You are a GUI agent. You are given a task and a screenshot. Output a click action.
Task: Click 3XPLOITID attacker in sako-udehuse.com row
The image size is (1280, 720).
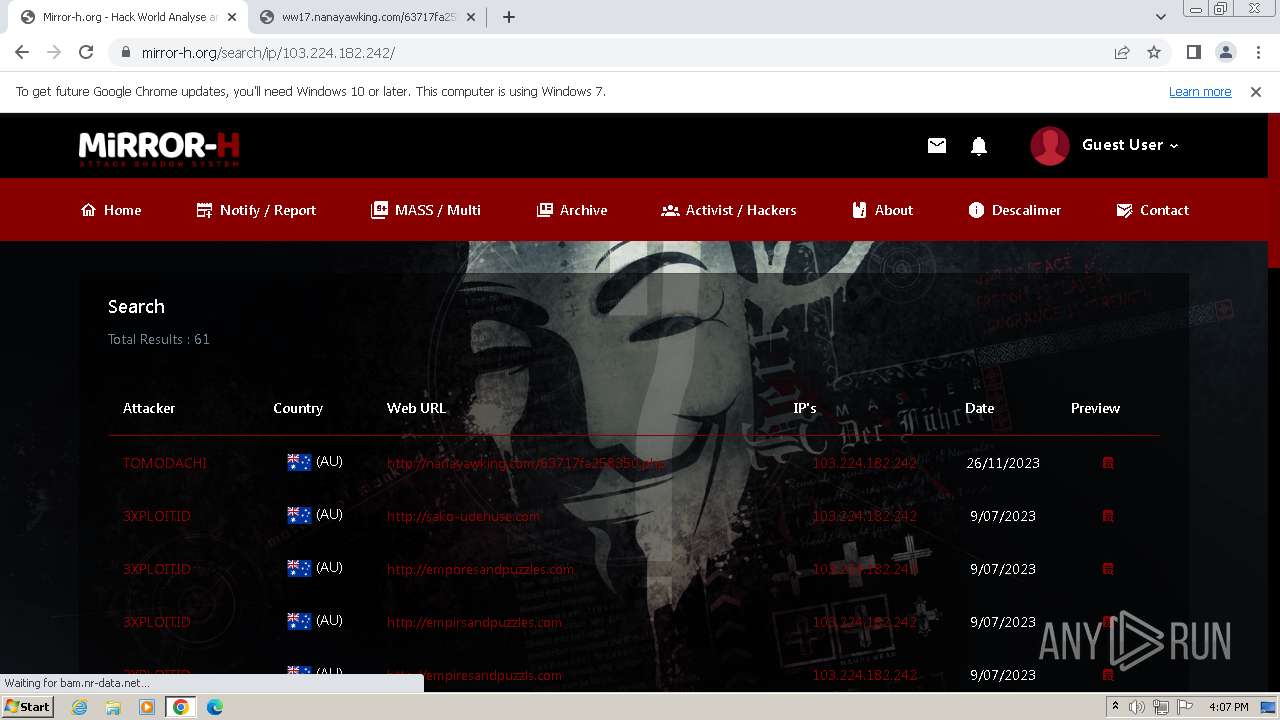tap(157, 516)
